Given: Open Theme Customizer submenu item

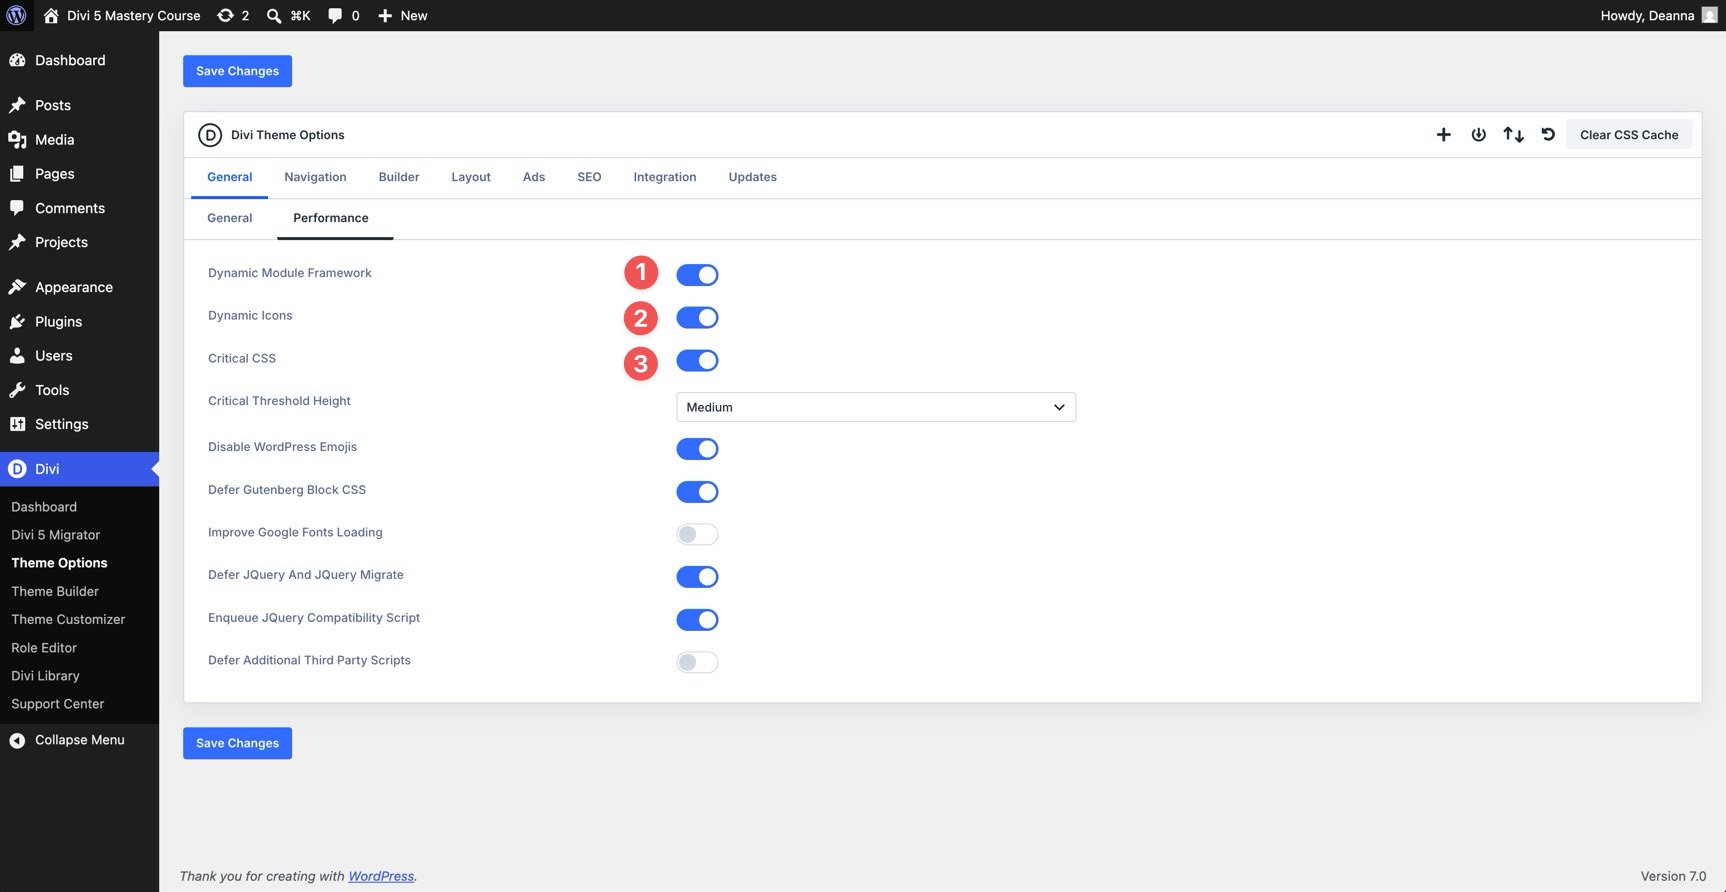Looking at the screenshot, I should point(68,619).
